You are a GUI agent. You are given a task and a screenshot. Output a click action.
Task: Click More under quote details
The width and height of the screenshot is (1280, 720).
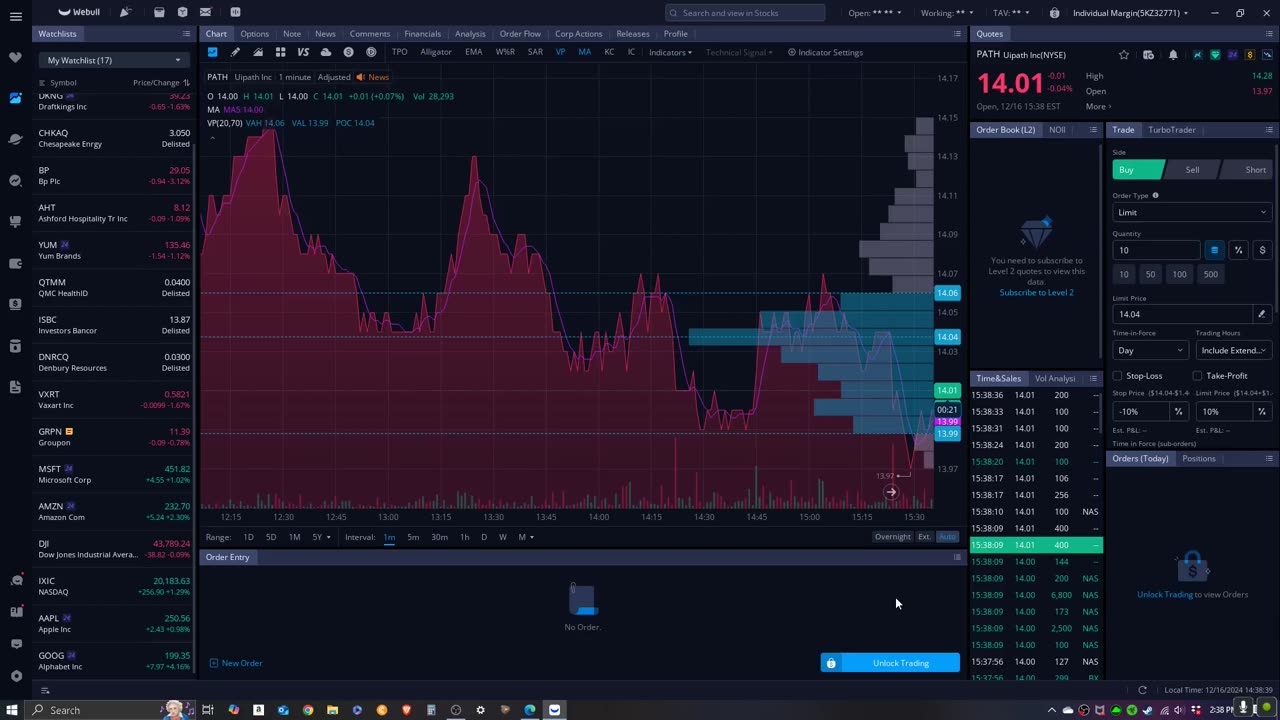coord(1098,107)
